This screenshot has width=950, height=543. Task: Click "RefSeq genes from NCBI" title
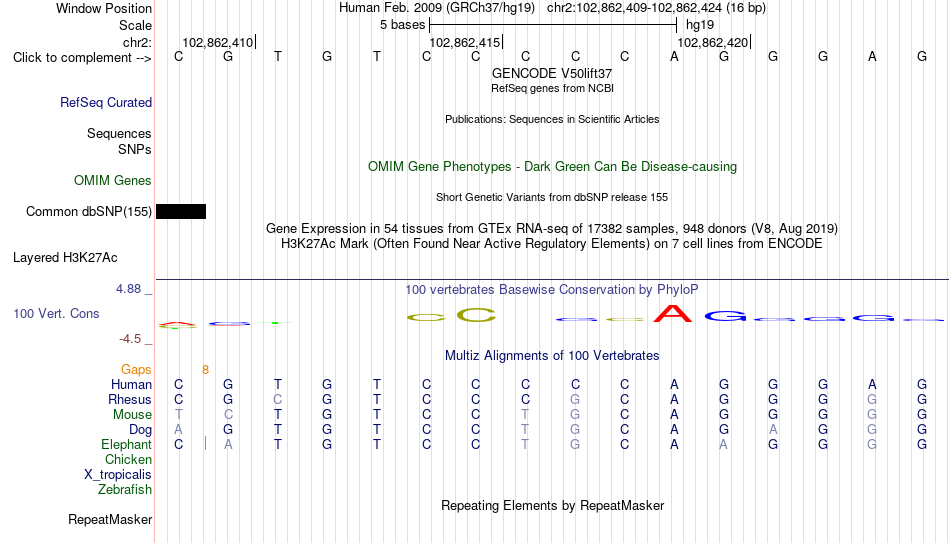pyautogui.click(x=552, y=88)
